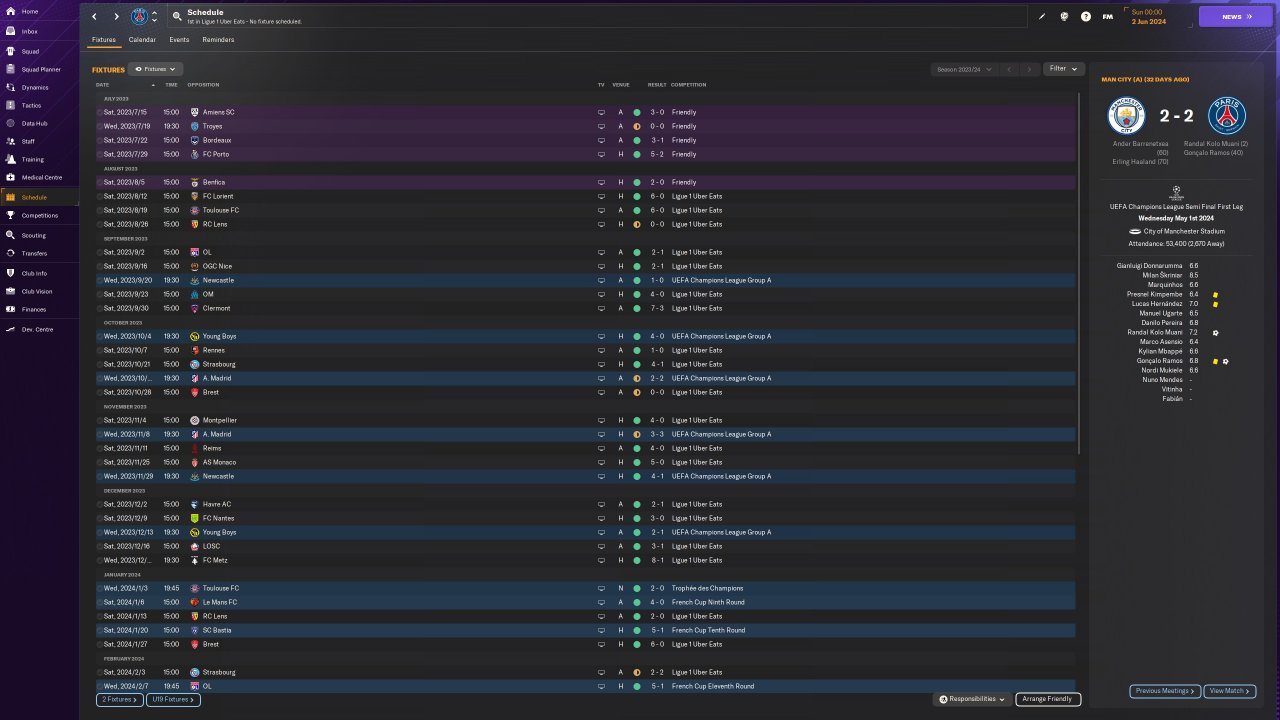Click the Arrange Friendly button
Viewport: 1280px width, 720px height.
pyautogui.click(x=1048, y=699)
